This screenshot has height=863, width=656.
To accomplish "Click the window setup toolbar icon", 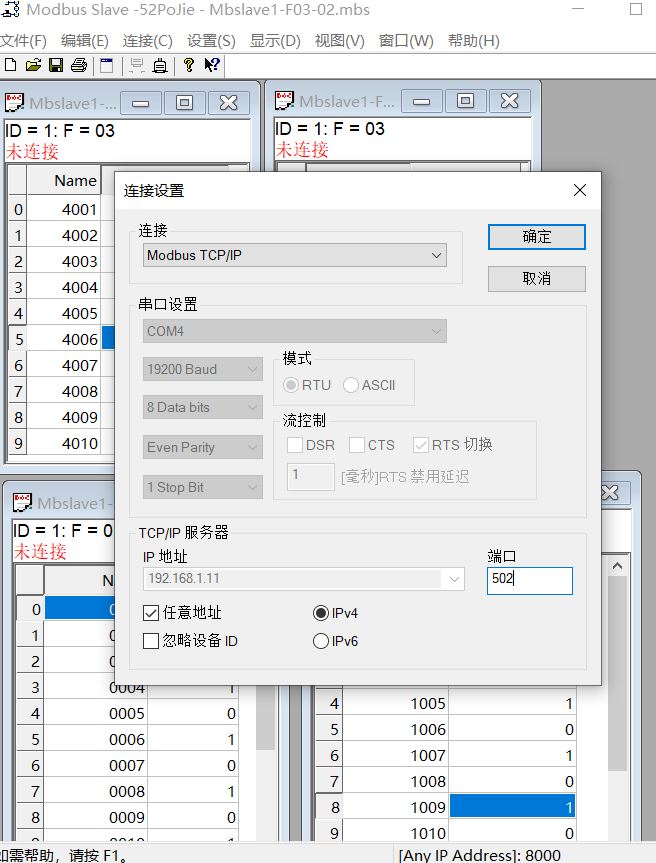I will point(106,66).
